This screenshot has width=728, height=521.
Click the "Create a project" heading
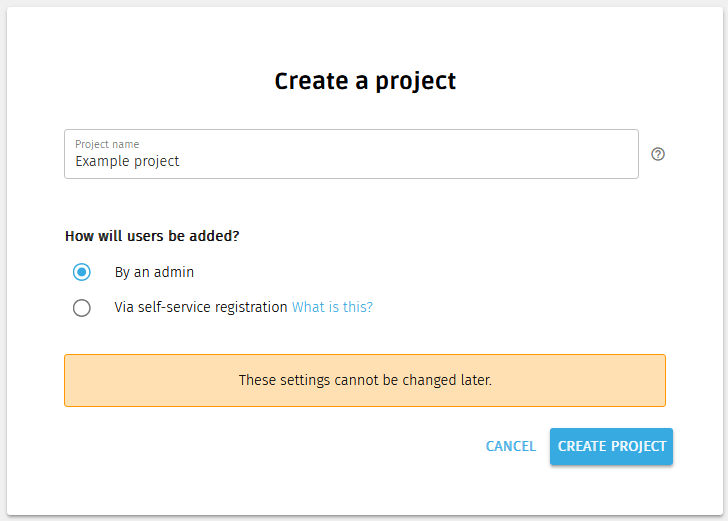click(x=365, y=81)
